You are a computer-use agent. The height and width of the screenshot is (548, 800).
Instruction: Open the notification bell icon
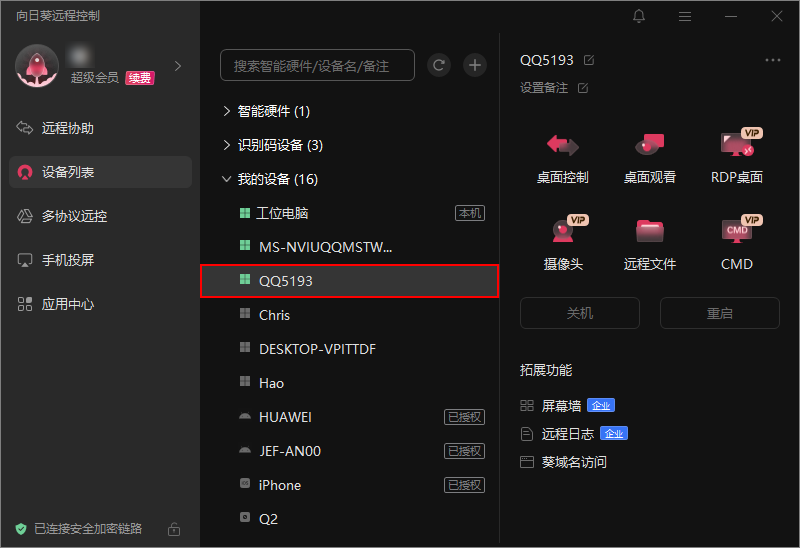point(639,16)
